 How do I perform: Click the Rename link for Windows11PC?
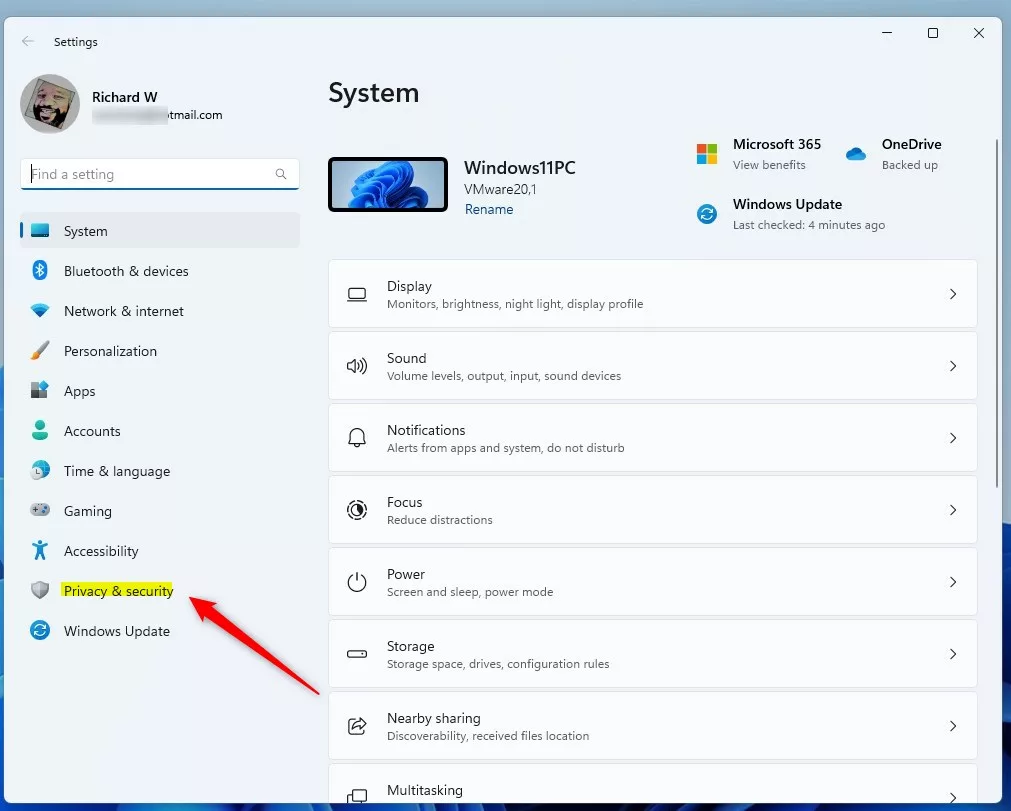pyautogui.click(x=489, y=209)
